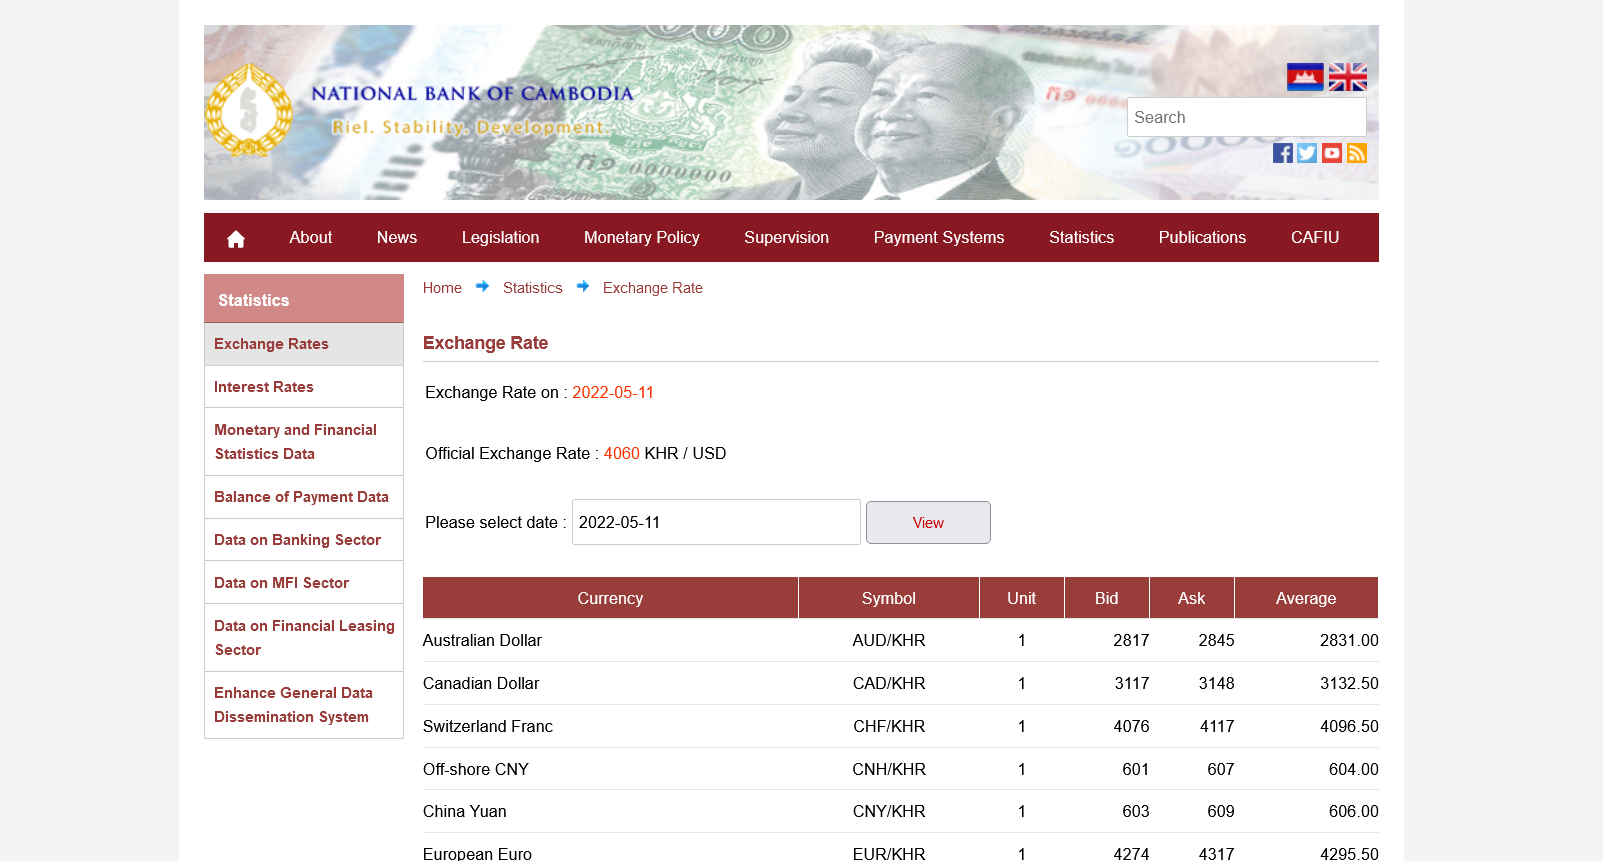
Task: Select the English UK flag icon
Action: click(x=1347, y=77)
